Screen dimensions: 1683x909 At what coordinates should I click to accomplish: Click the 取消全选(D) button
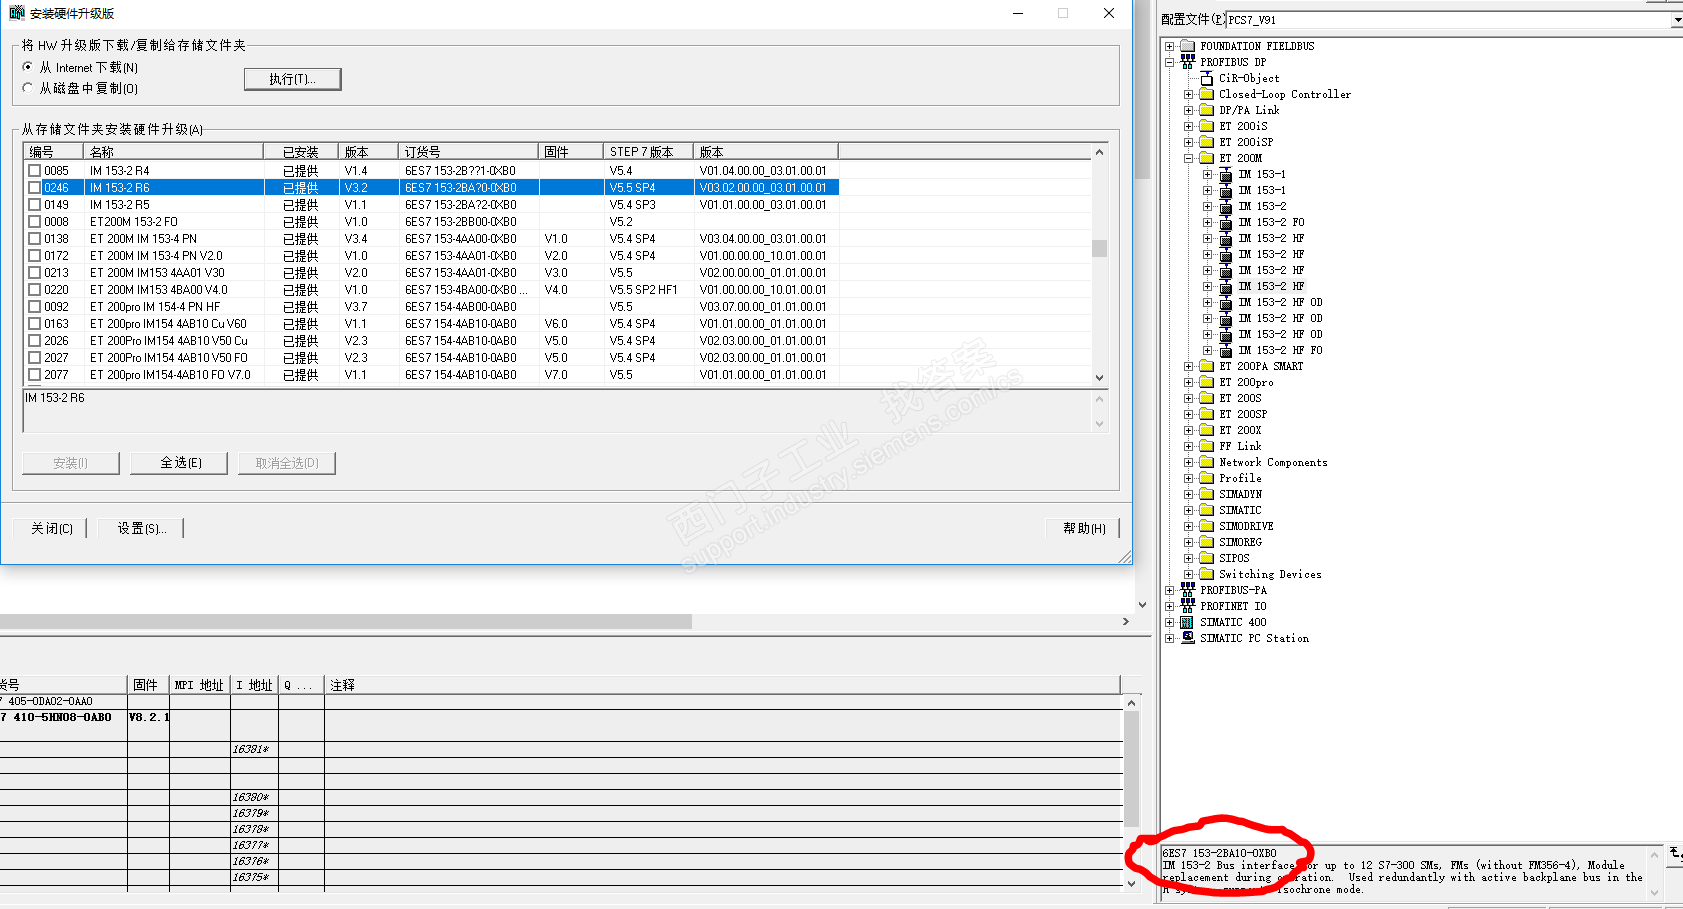tap(287, 463)
